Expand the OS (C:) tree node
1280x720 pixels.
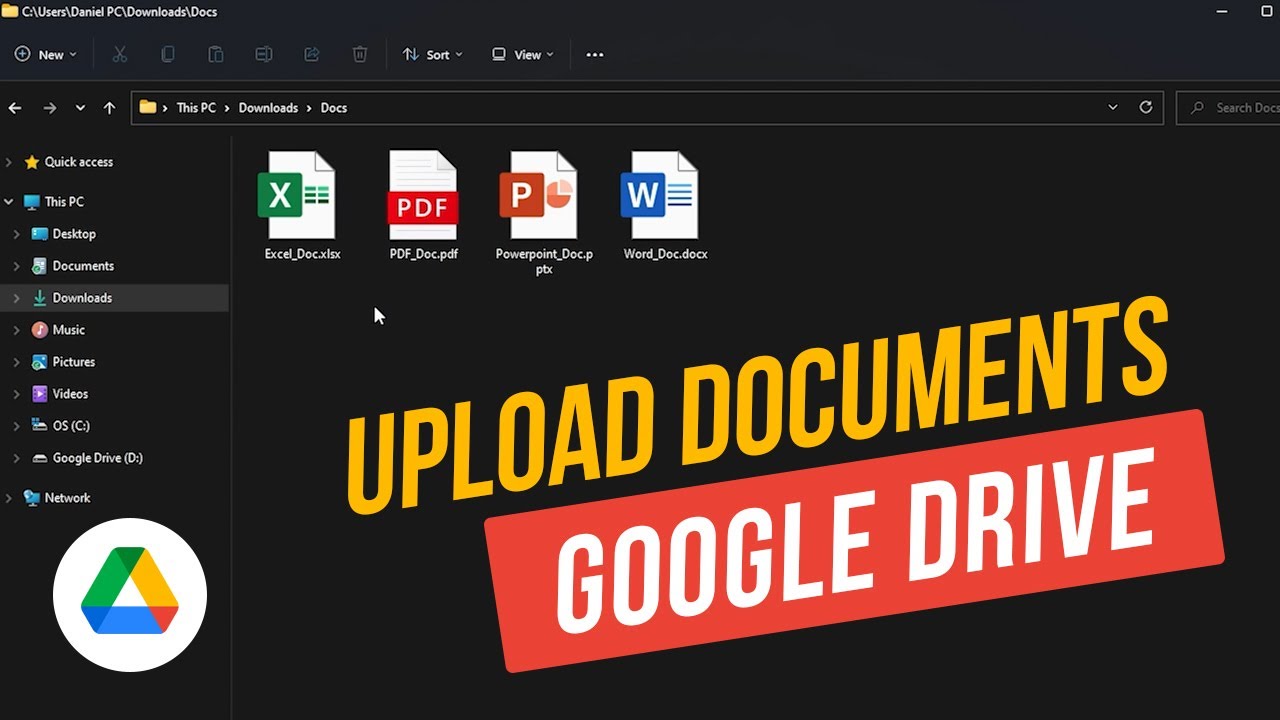point(16,426)
